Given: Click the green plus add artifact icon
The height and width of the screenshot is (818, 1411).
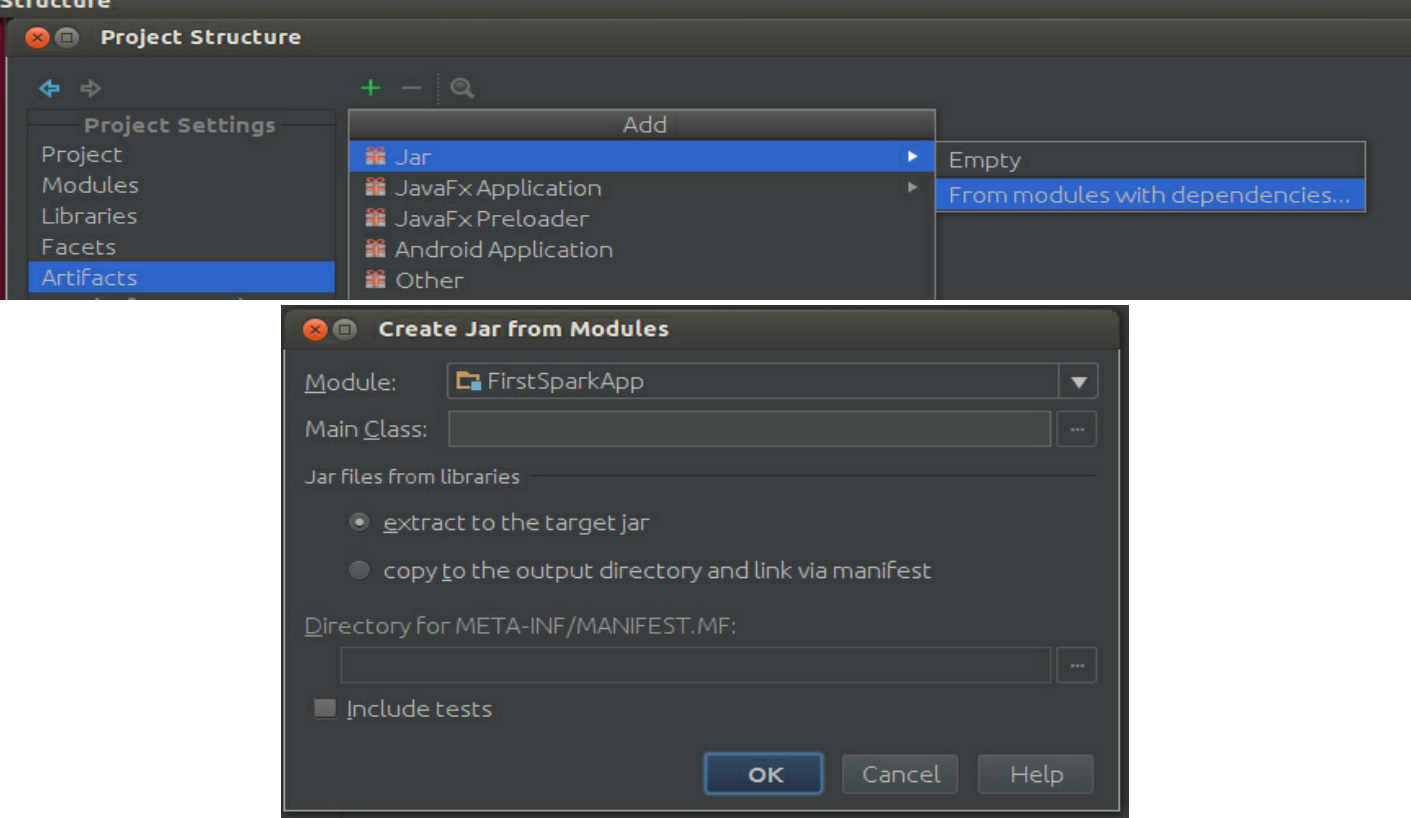Looking at the screenshot, I should (x=371, y=88).
